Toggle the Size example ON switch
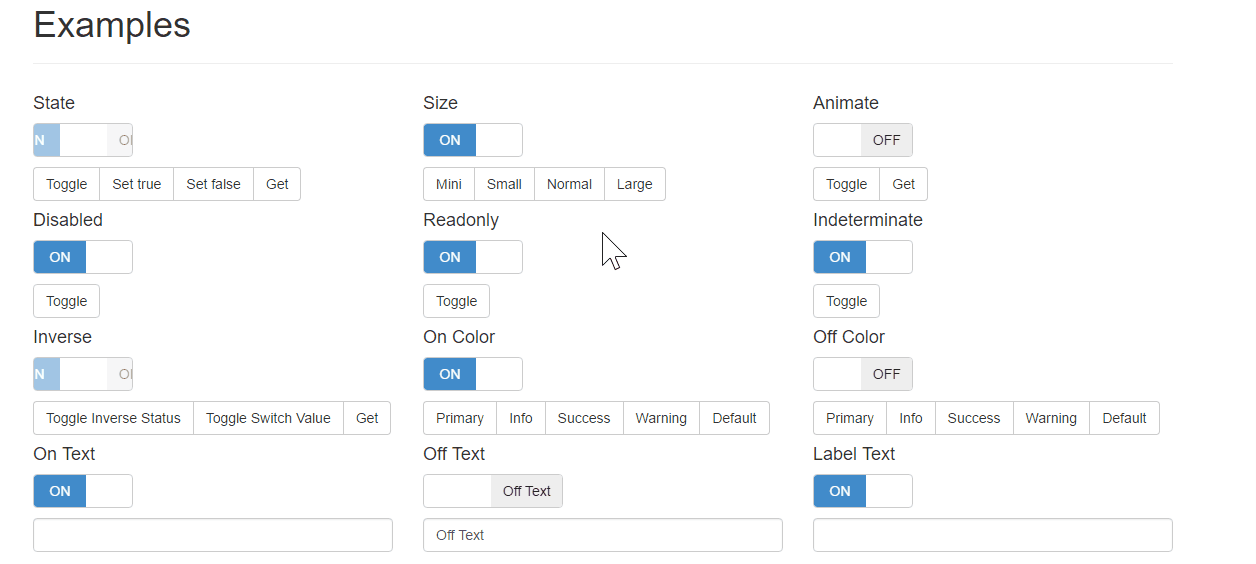 click(x=473, y=140)
